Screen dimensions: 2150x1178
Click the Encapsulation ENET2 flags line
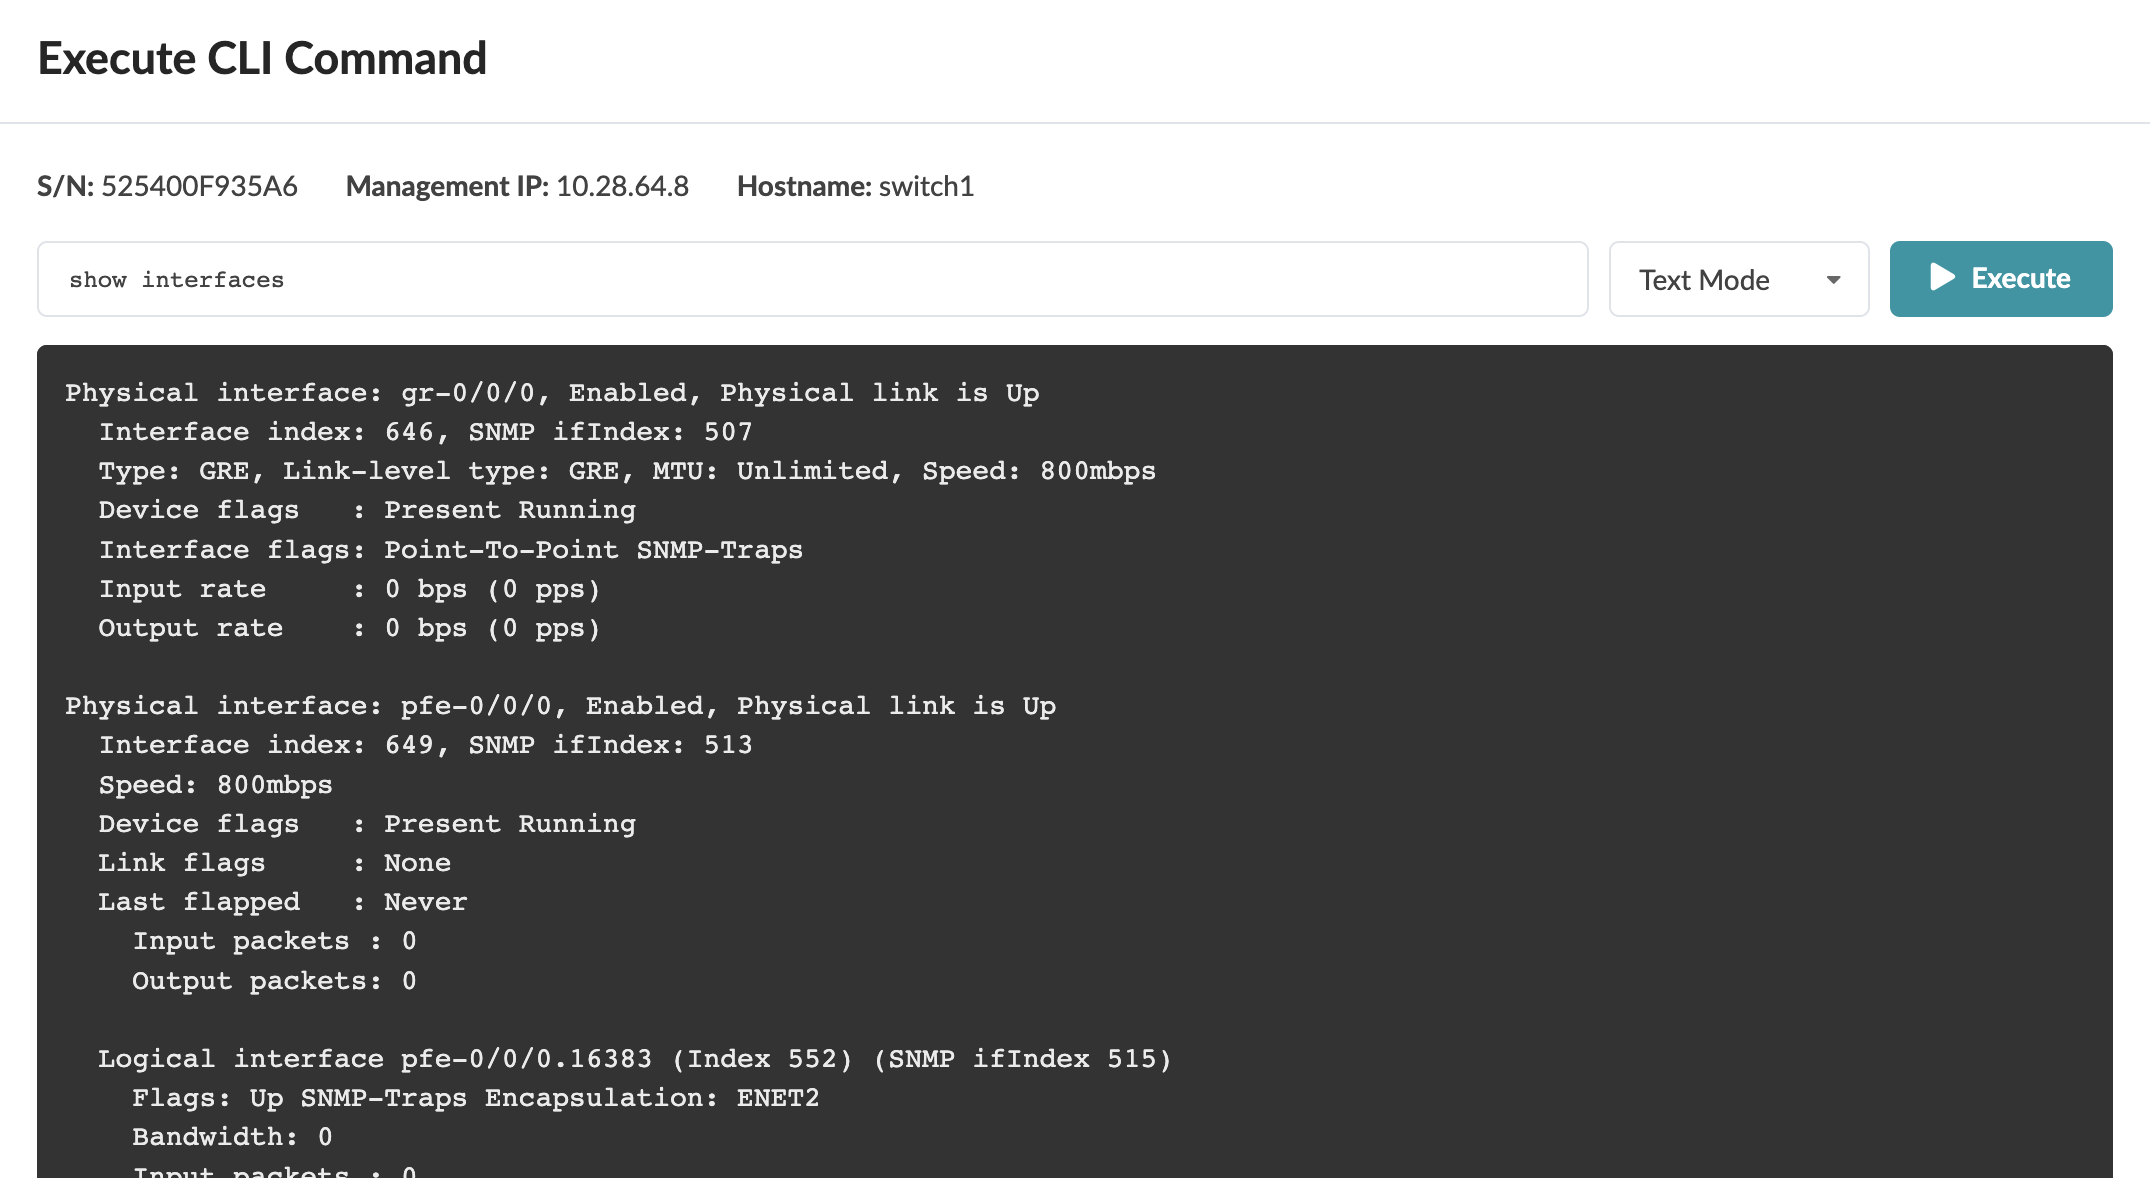pos(475,1098)
